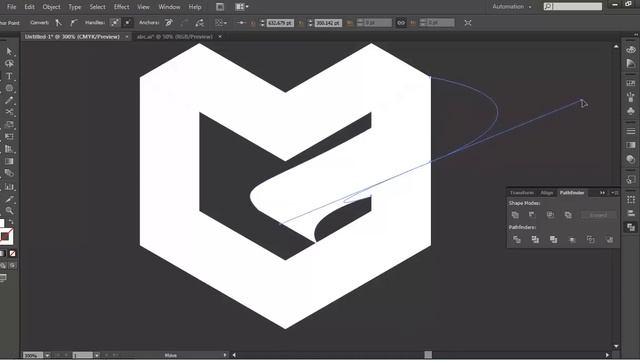This screenshot has height=360, width=640.
Task: Collapse the Pathfinder panel with double arrows
Action: 602,193
